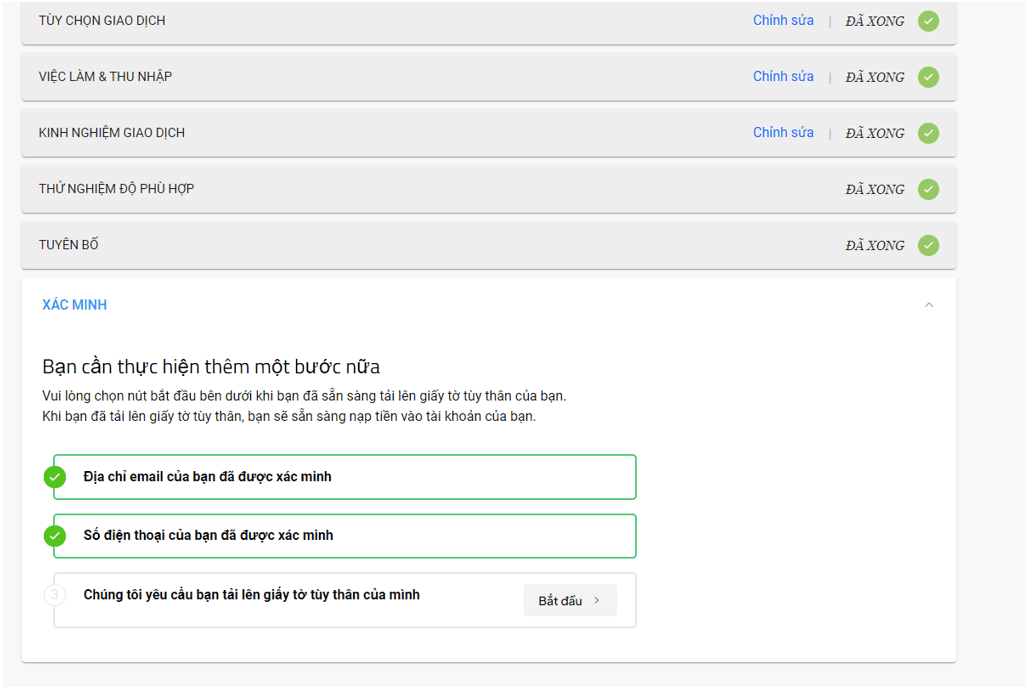Click Chỉnh sửa for TÙY CHỌN GIAO DỊCH
Viewport: 1035px width, 687px height.
click(783, 20)
